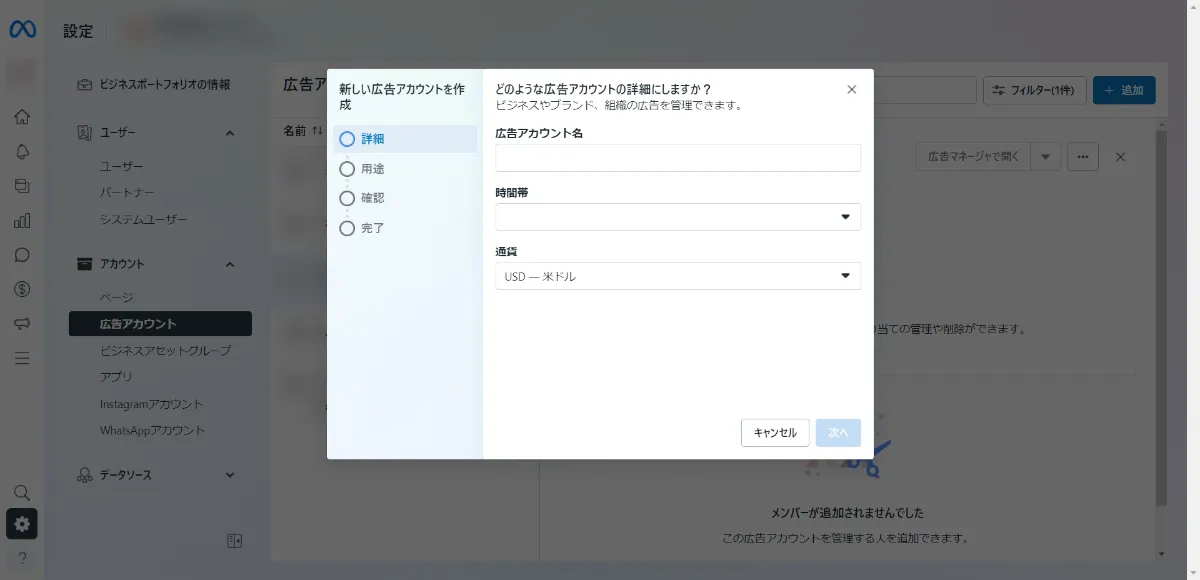Collapse the アカウント section chevron
The image size is (1200, 580).
click(229, 264)
